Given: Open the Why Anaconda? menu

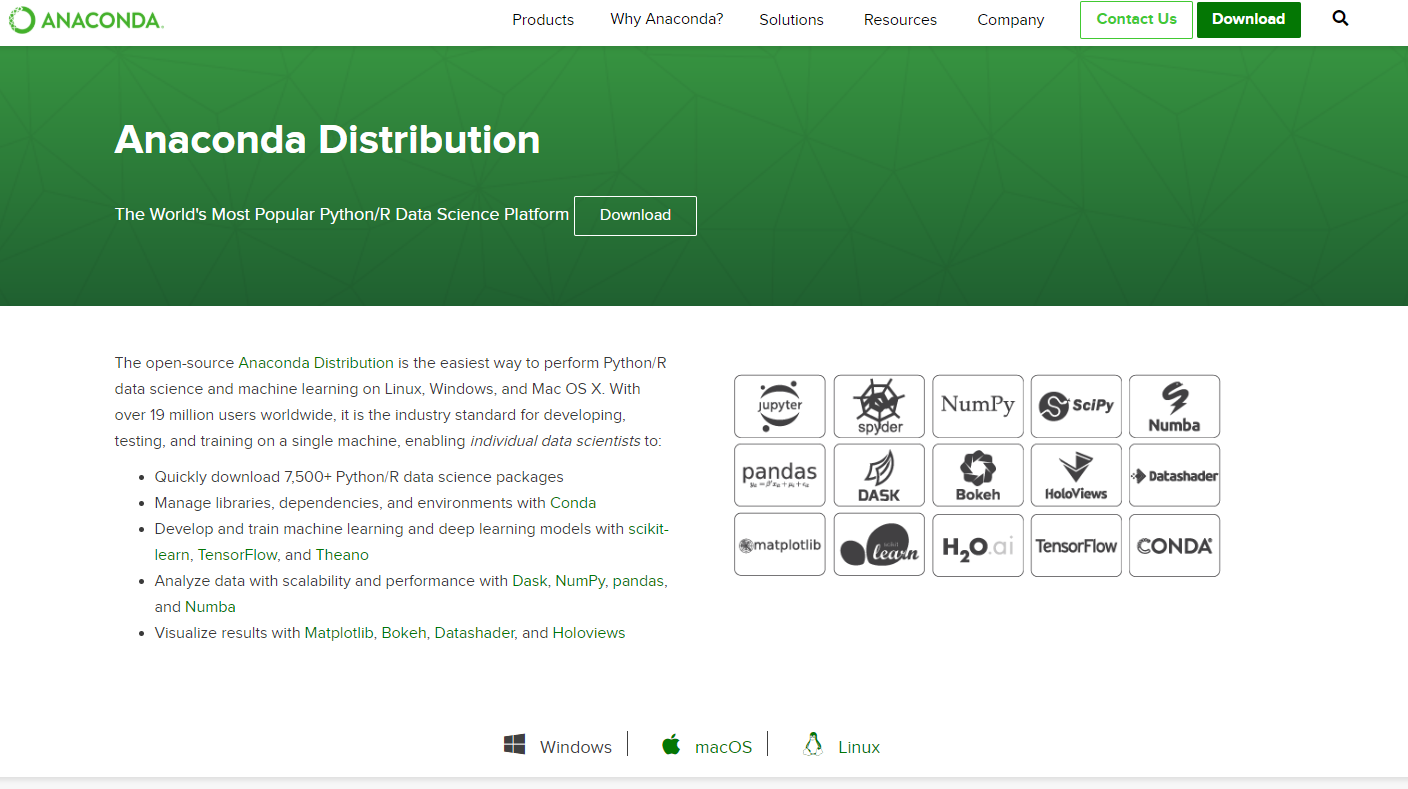Looking at the screenshot, I should coord(667,19).
